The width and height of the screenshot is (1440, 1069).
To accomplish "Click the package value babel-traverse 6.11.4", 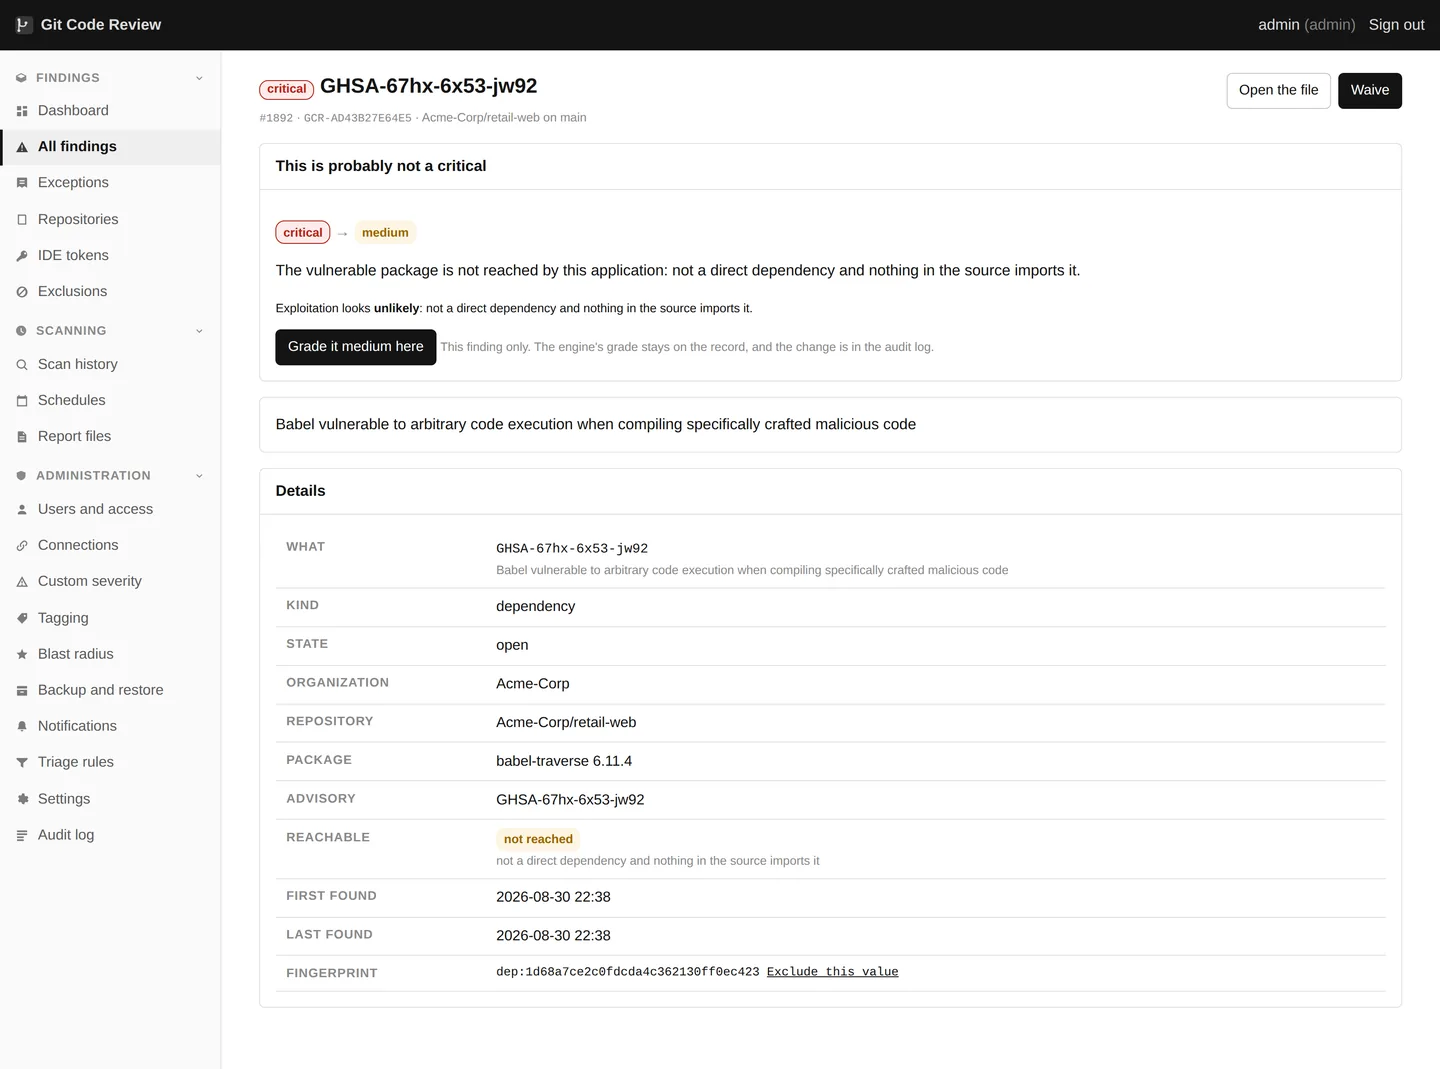I will tap(564, 761).
